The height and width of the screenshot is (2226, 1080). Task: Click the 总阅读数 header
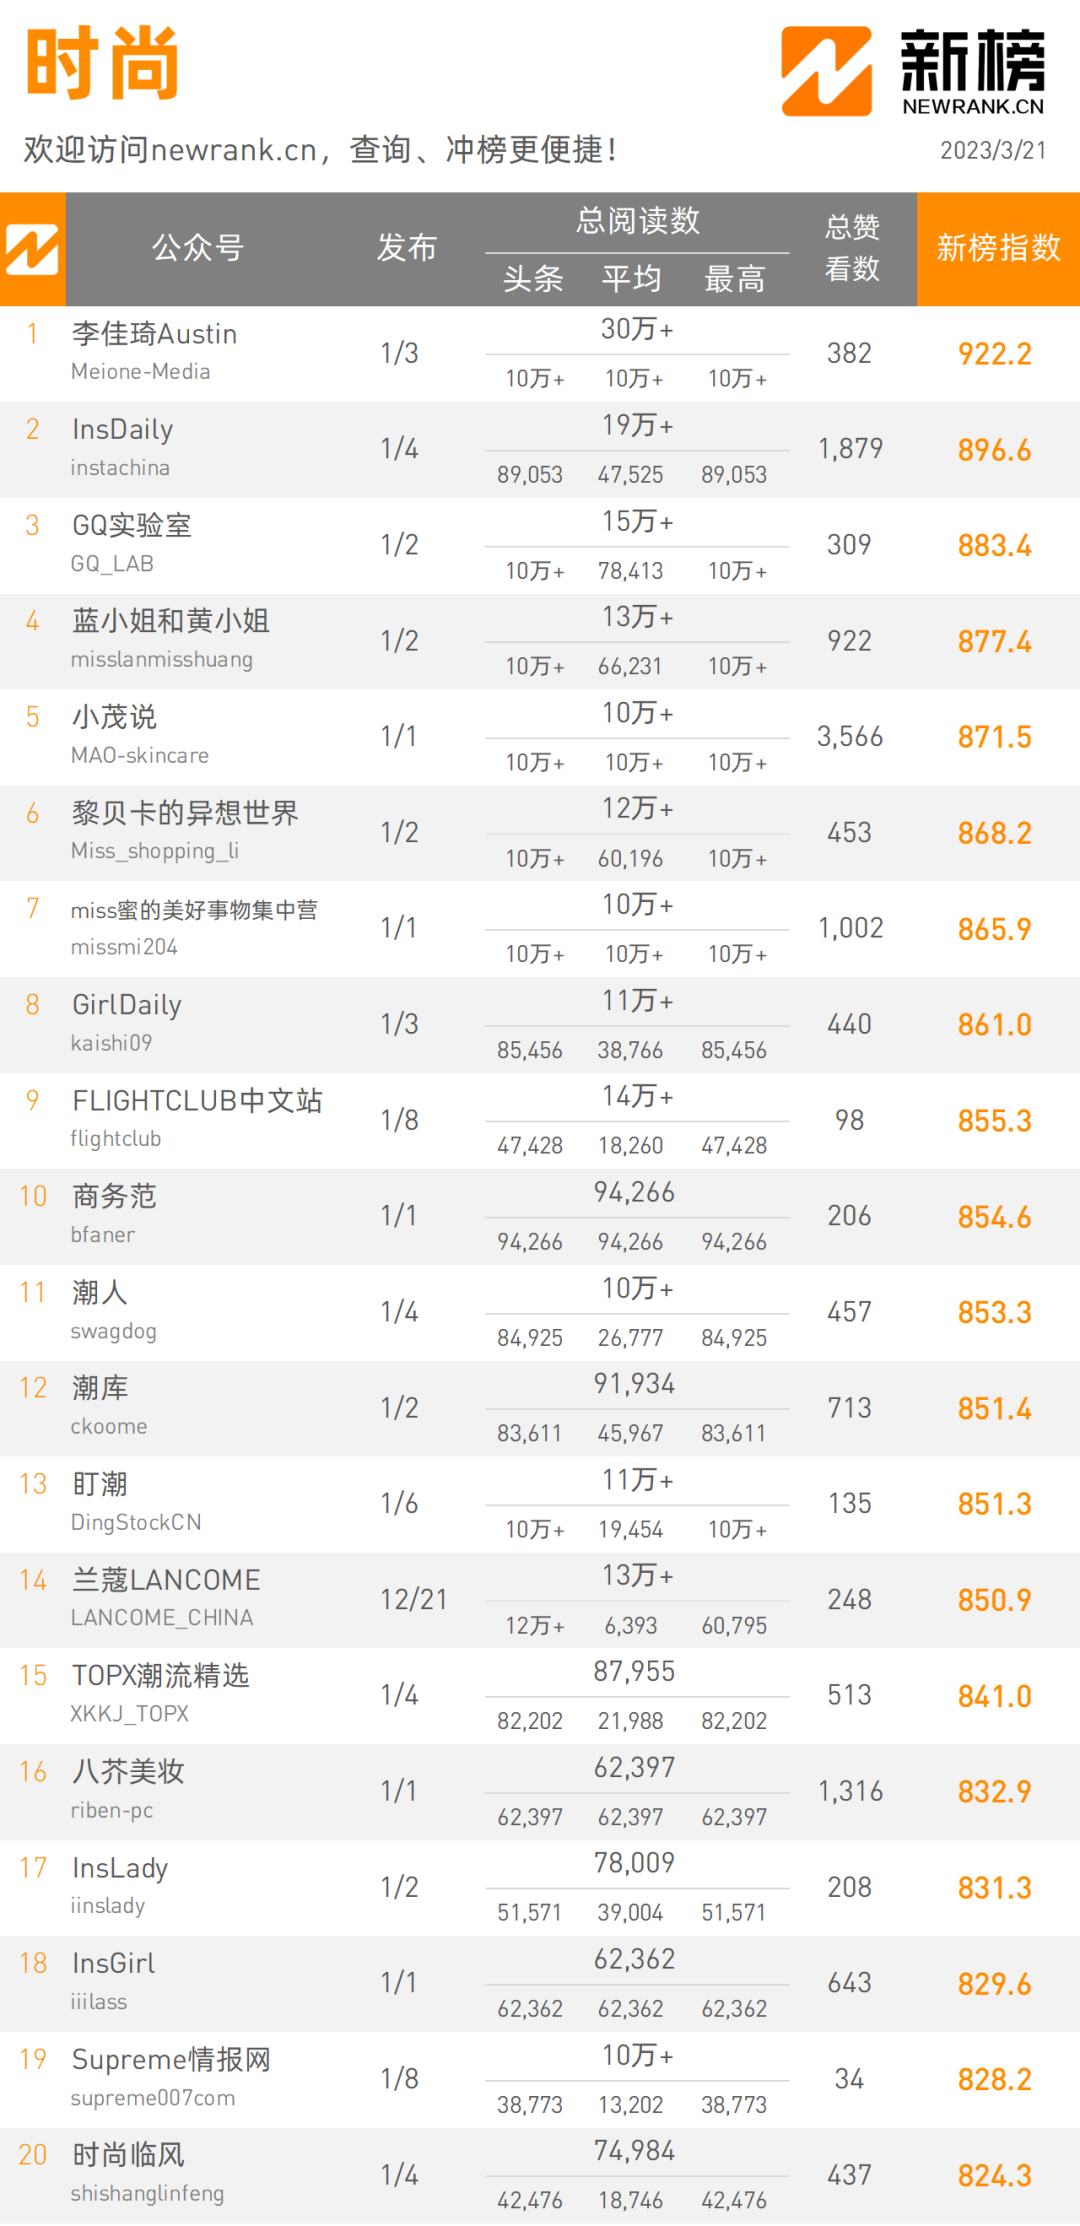coord(637,221)
